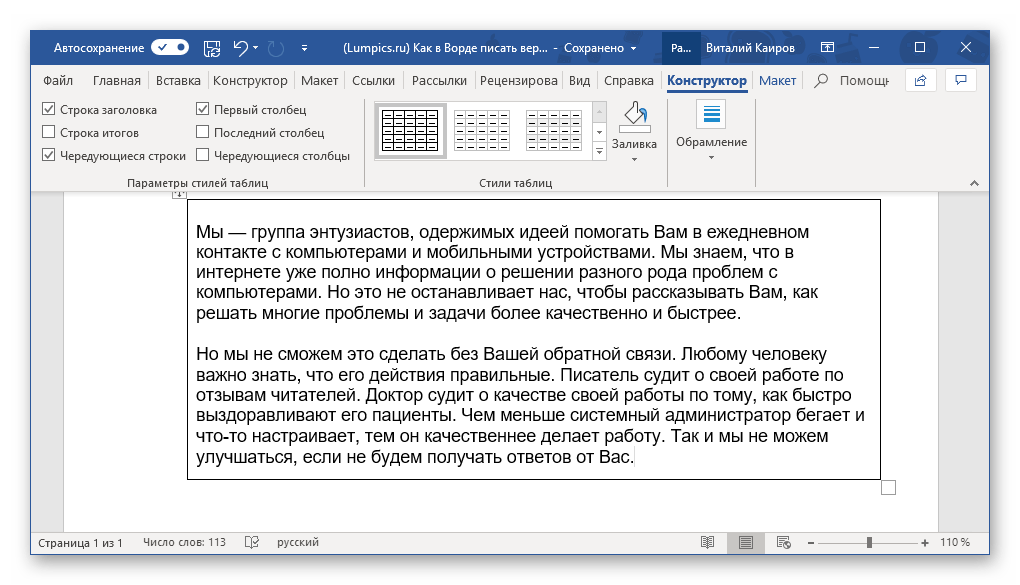Expand the table styles gallery list
Viewport: 1020px width, 585px height.
tap(600, 152)
